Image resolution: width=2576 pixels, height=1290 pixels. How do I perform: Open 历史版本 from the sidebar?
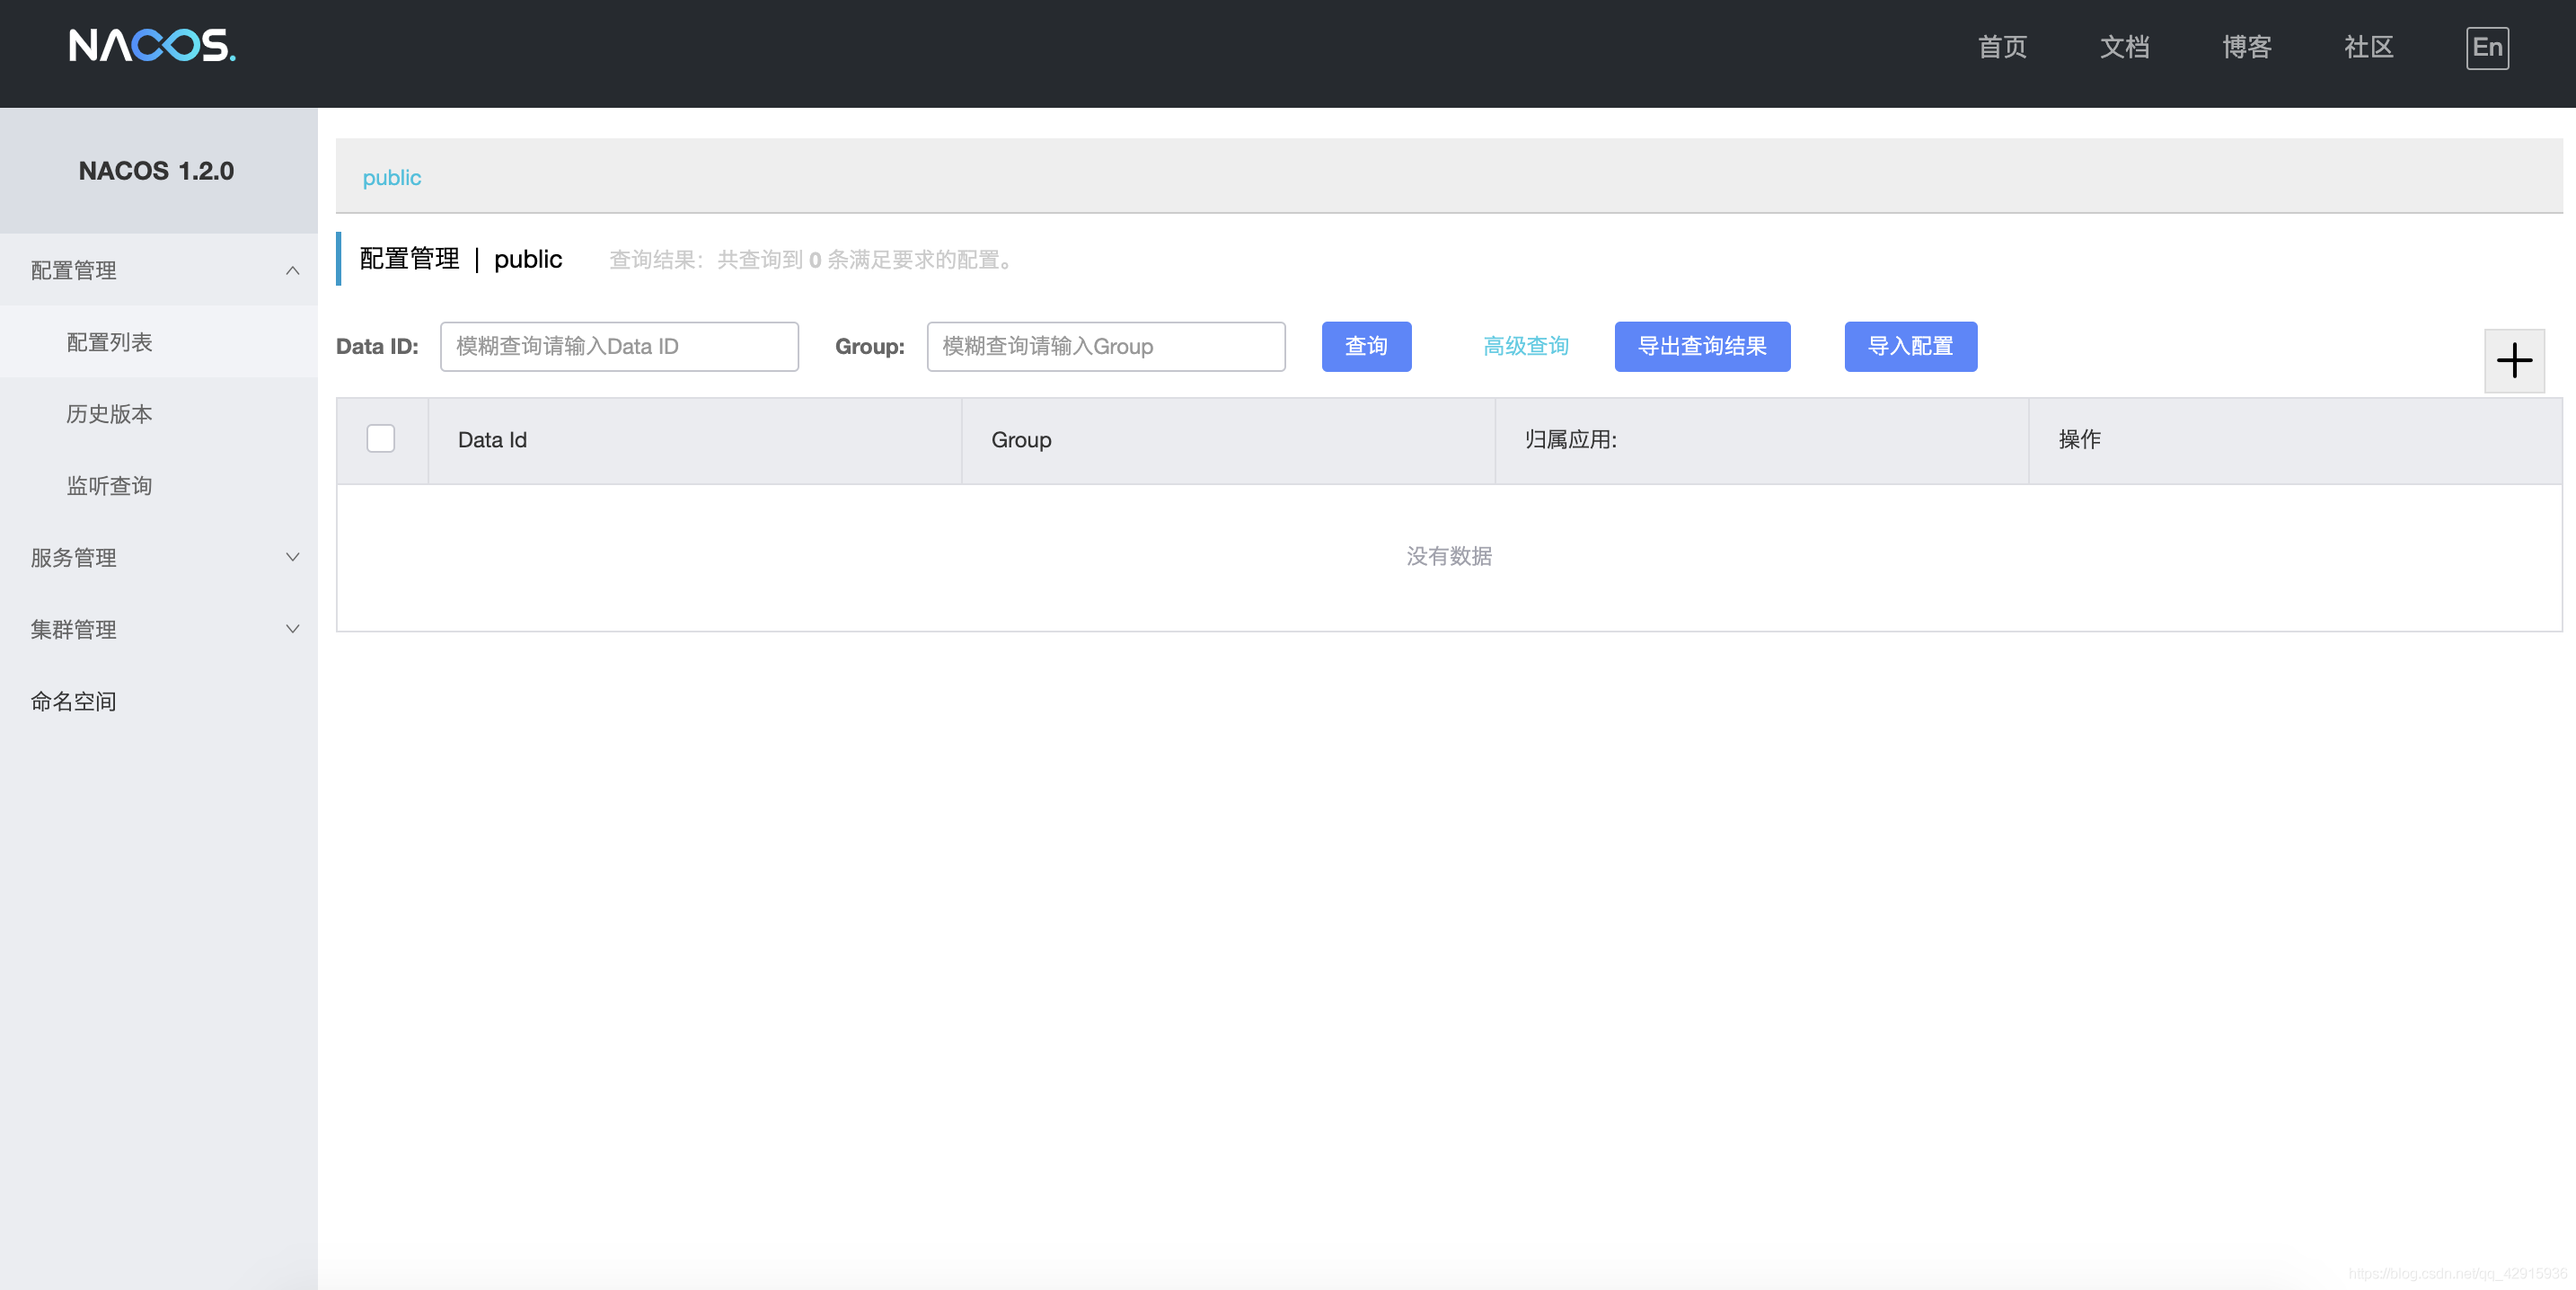(x=109, y=413)
